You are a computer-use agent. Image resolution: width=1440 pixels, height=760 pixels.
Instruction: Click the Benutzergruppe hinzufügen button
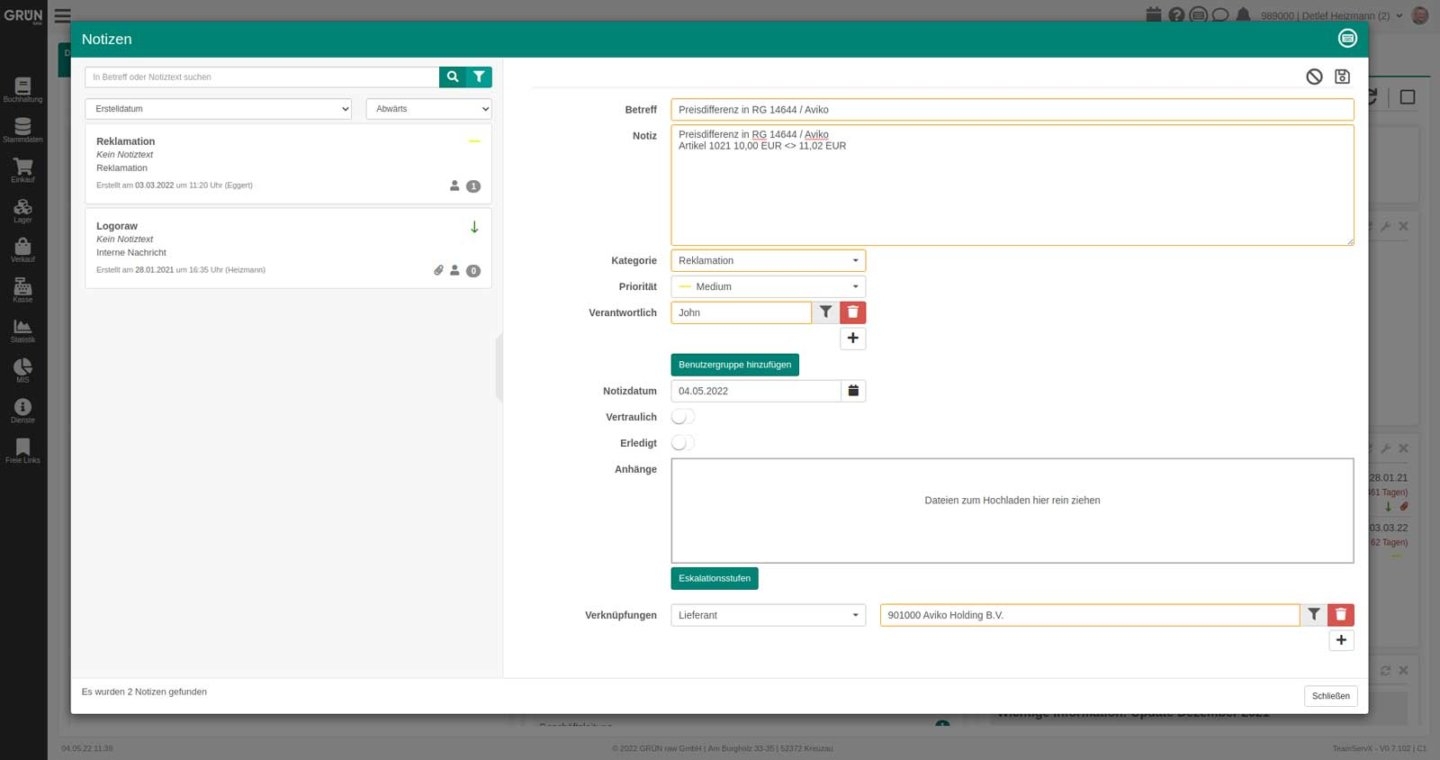(735, 365)
